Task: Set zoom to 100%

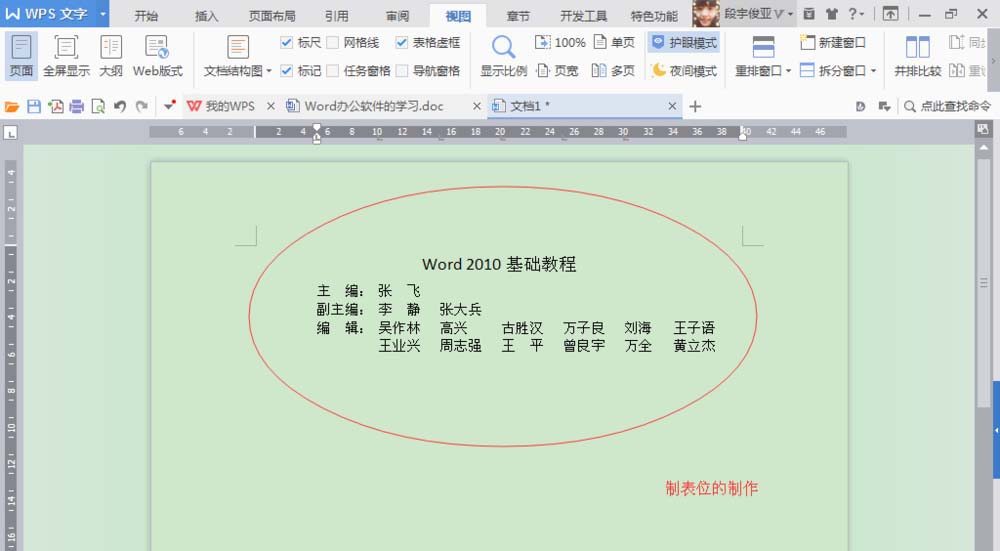Action: click(560, 43)
